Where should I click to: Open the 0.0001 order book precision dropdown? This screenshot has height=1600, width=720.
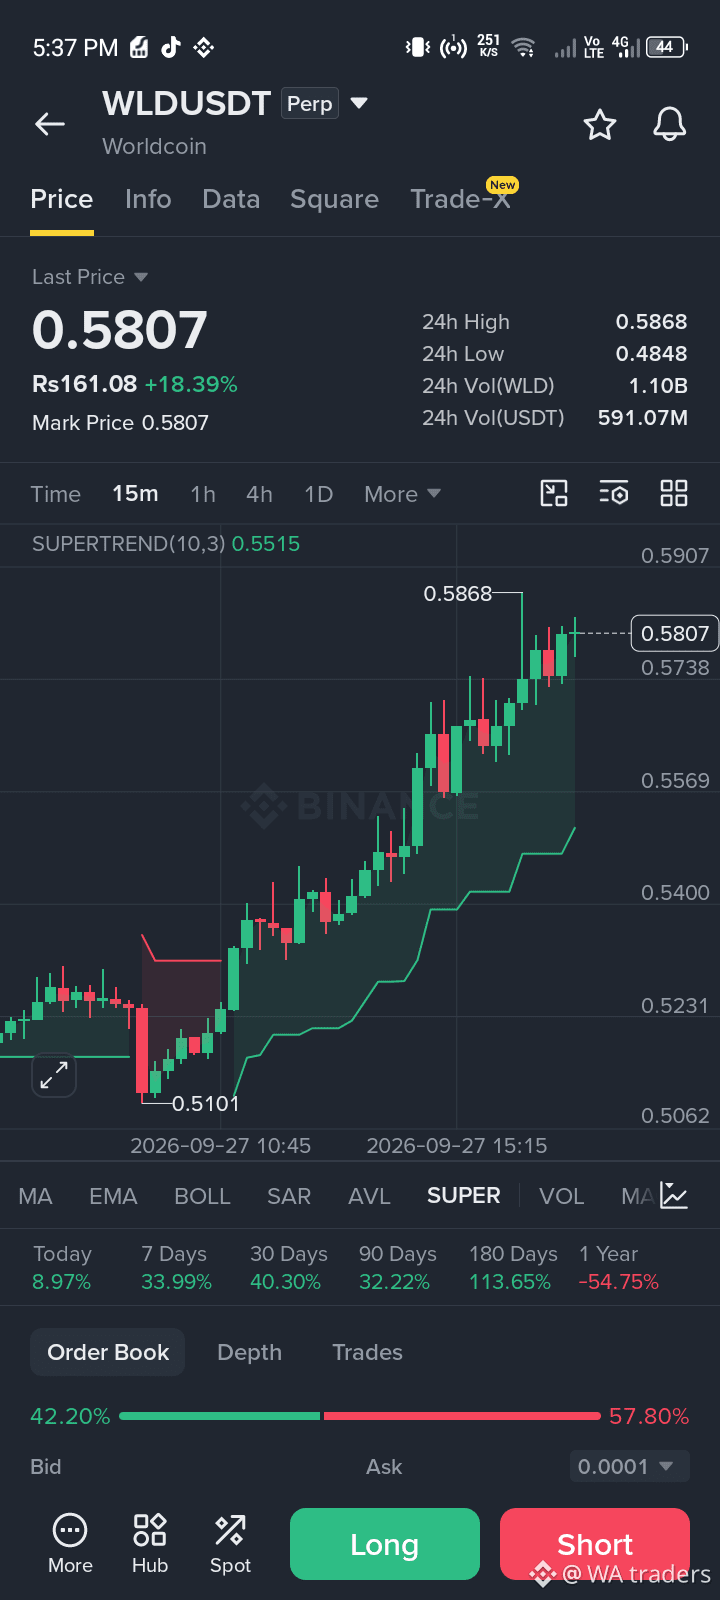pyautogui.click(x=630, y=1467)
